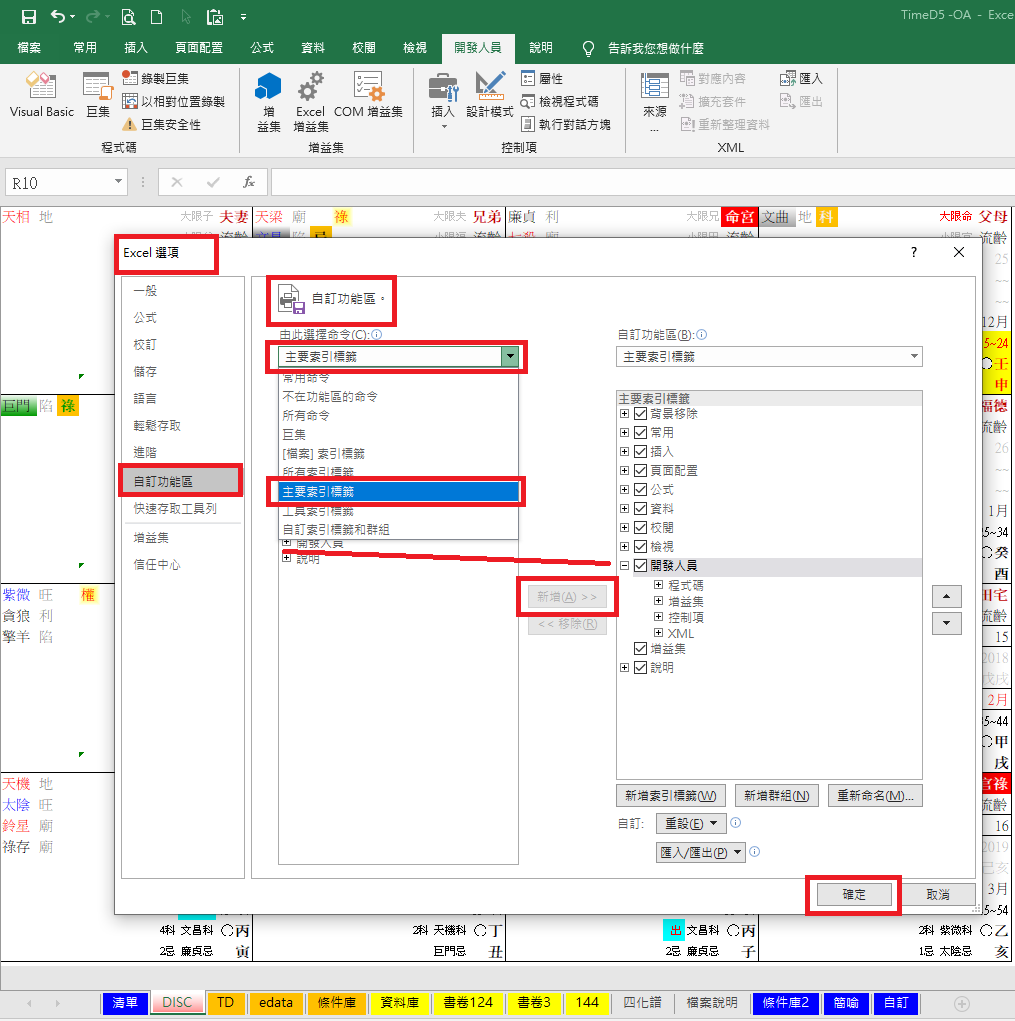Open print preview from quick access toolbar
This screenshot has width=1015, height=1021.
pyautogui.click(x=128, y=16)
